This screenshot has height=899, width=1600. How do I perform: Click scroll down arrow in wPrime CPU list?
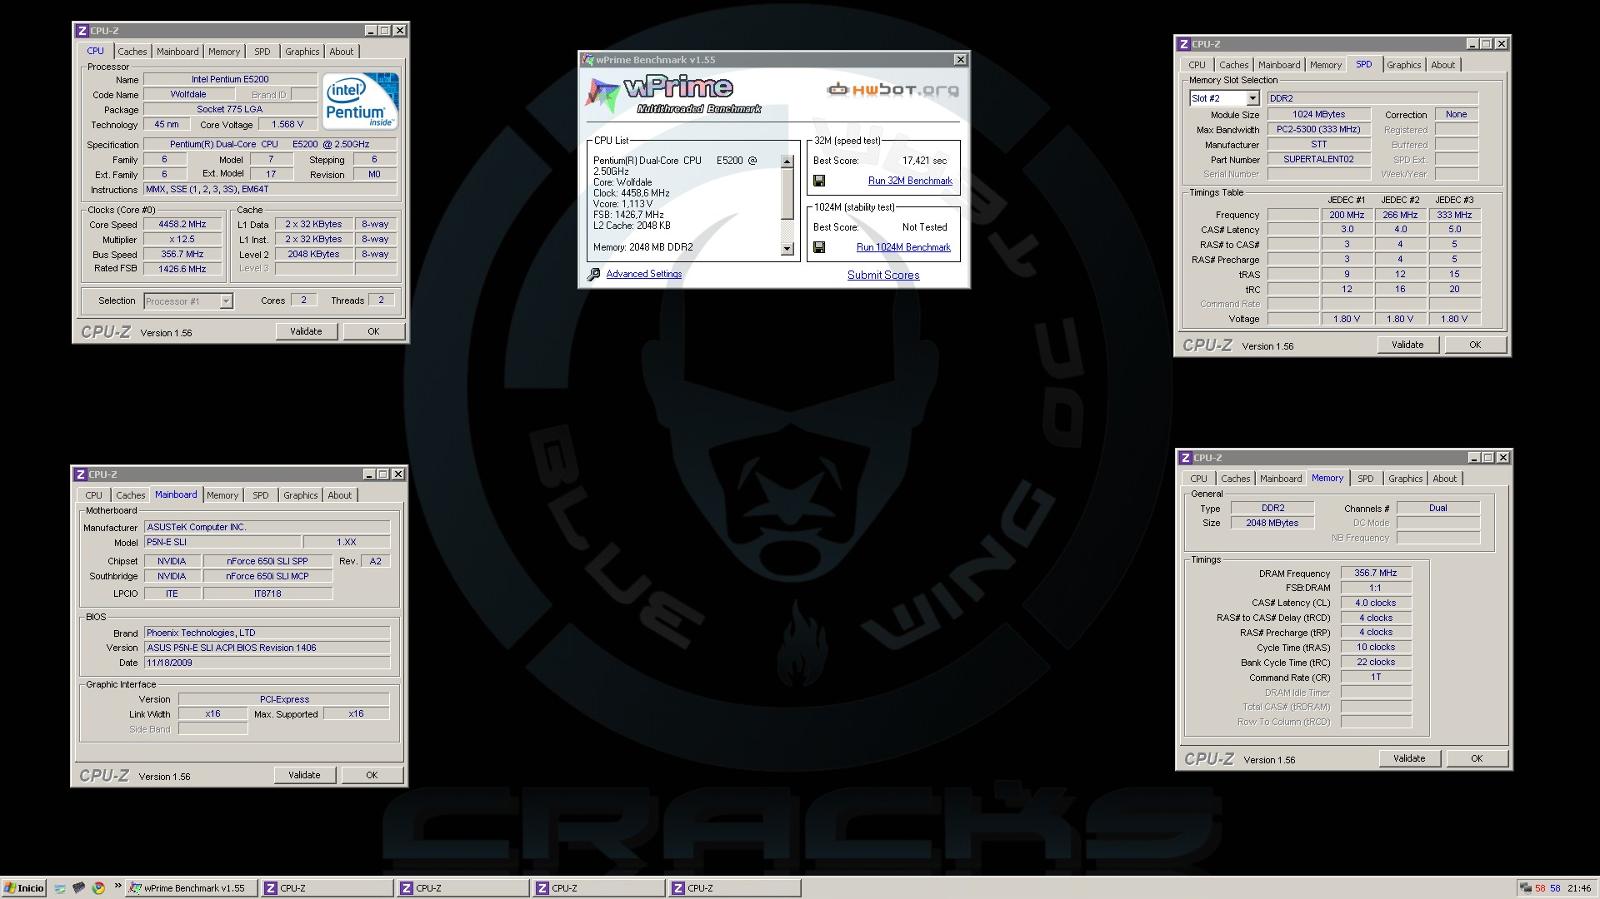click(x=787, y=249)
